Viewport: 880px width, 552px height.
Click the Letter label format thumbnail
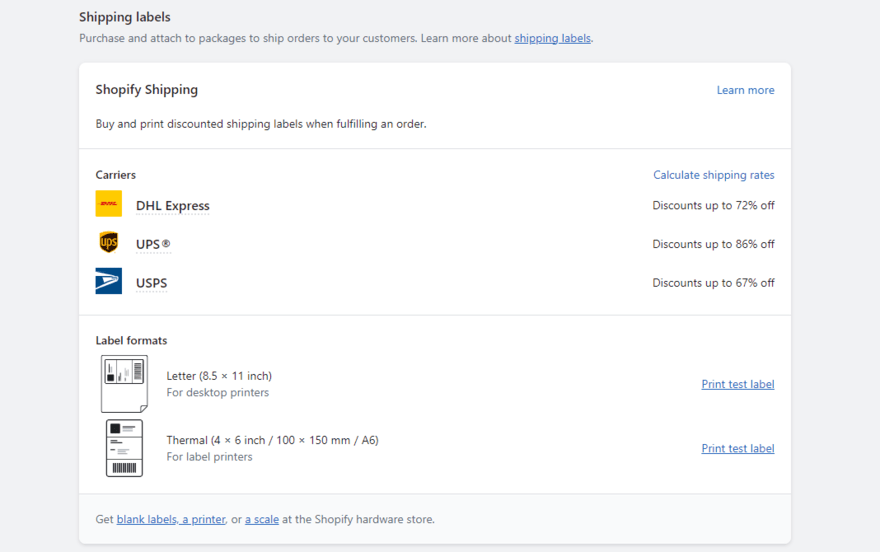coord(124,384)
